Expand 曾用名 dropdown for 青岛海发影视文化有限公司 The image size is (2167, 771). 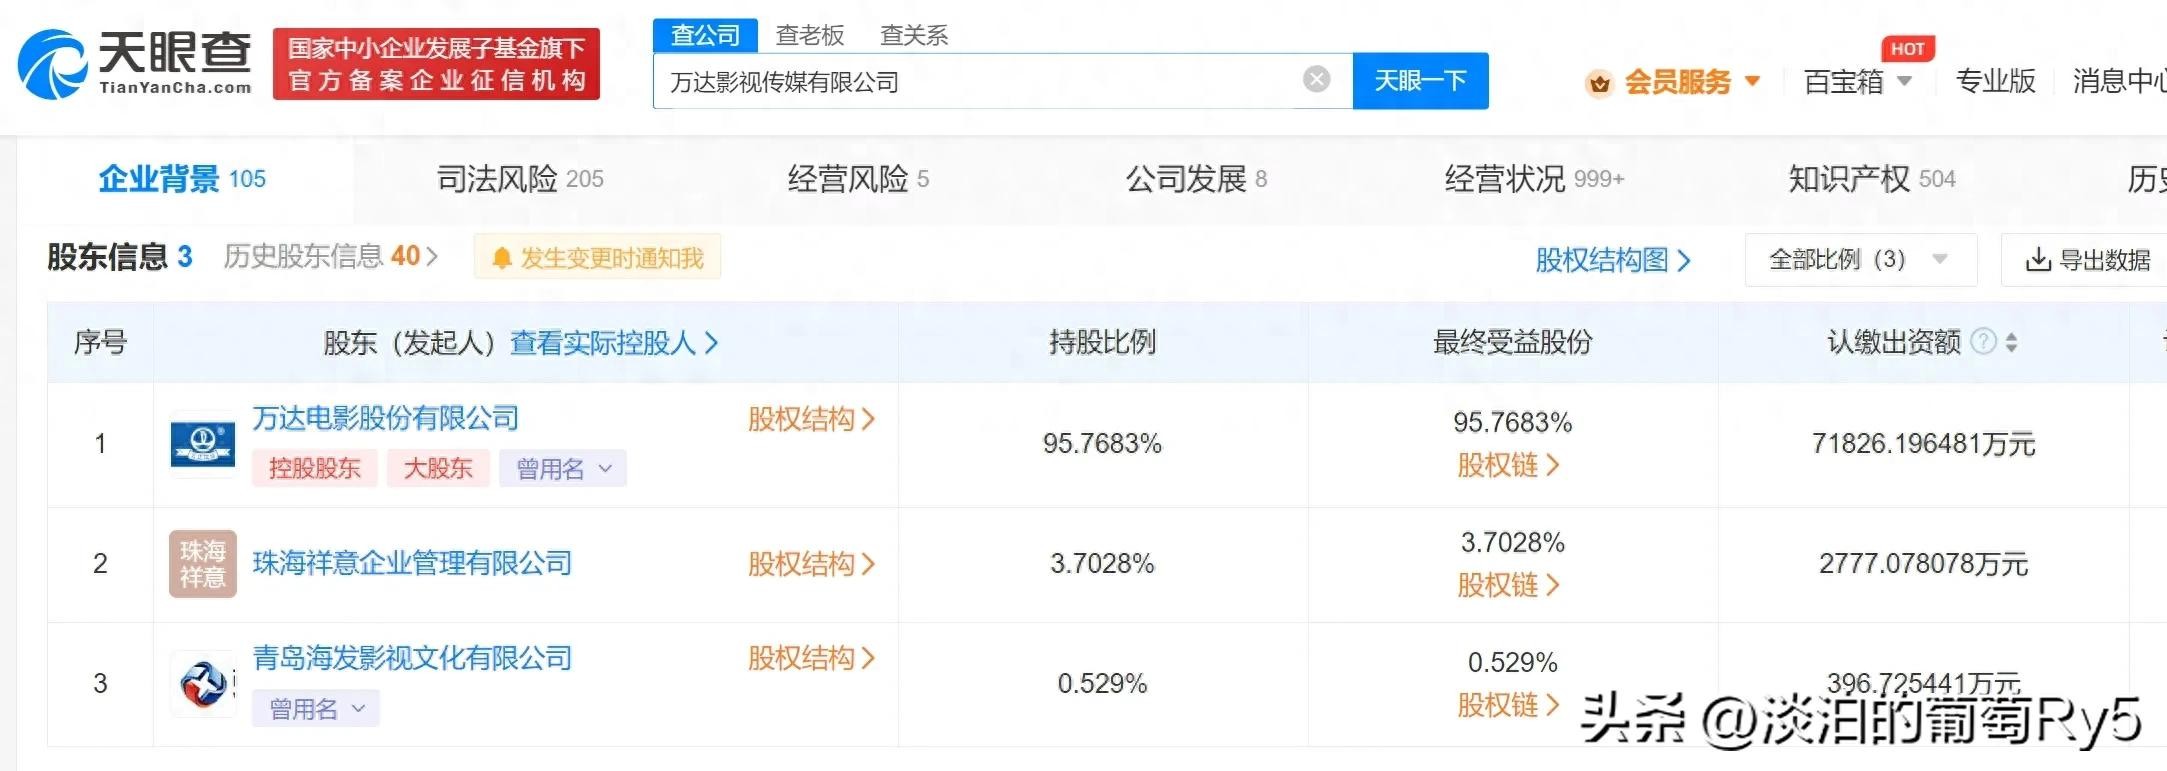coord(316,709)
